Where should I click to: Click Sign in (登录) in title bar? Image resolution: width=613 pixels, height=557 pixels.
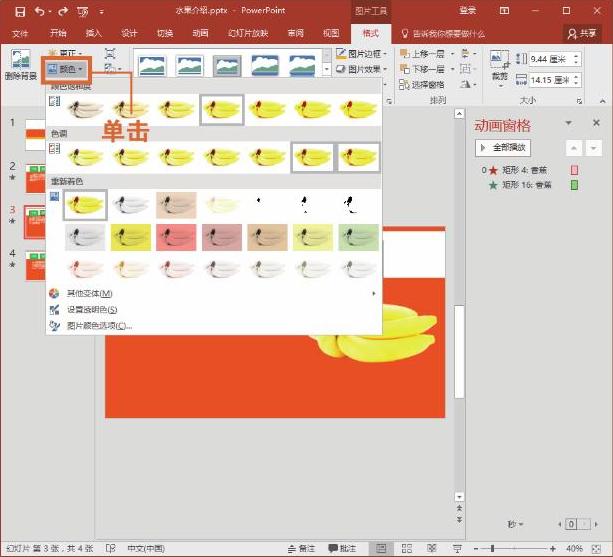(467, 11)
